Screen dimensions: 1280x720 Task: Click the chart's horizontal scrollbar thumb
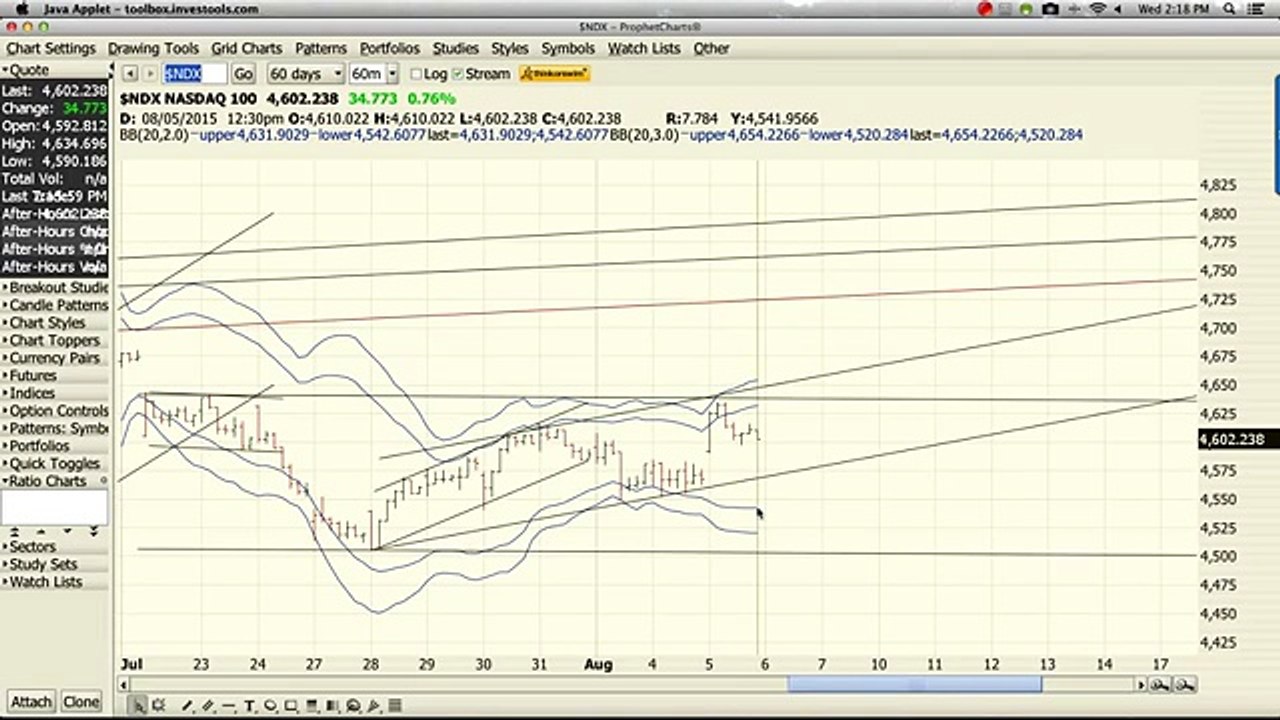click(x=914, y=684)
